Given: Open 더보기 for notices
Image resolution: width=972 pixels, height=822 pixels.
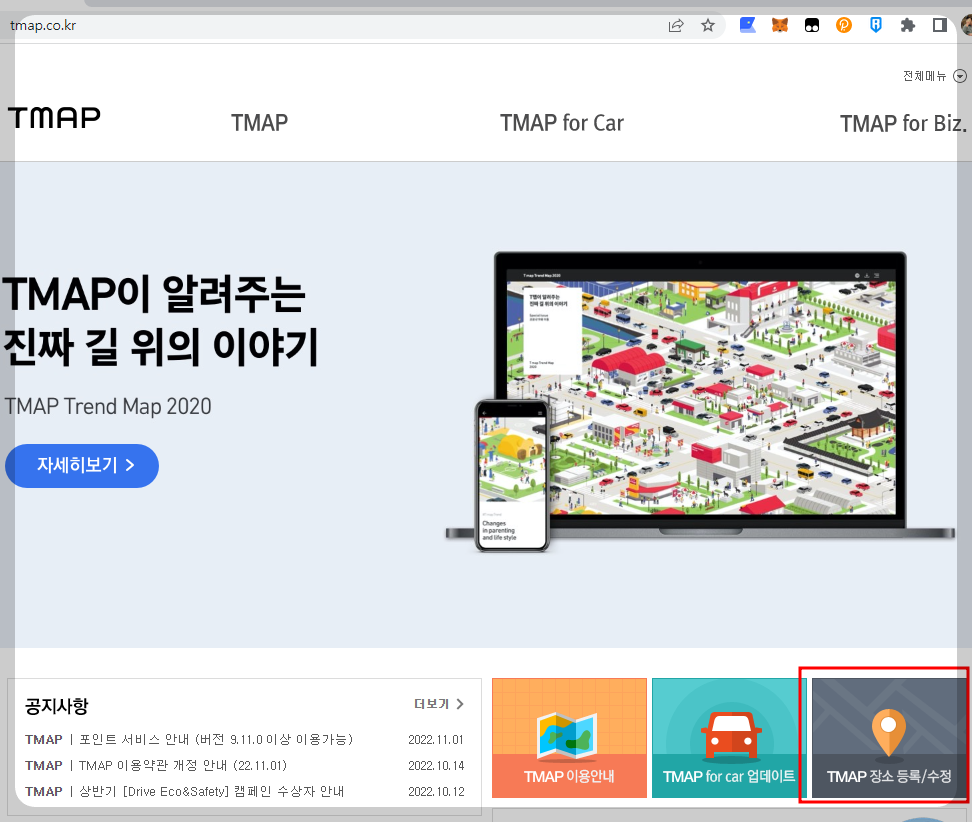Looking at the screenshot, I should 431,704.
